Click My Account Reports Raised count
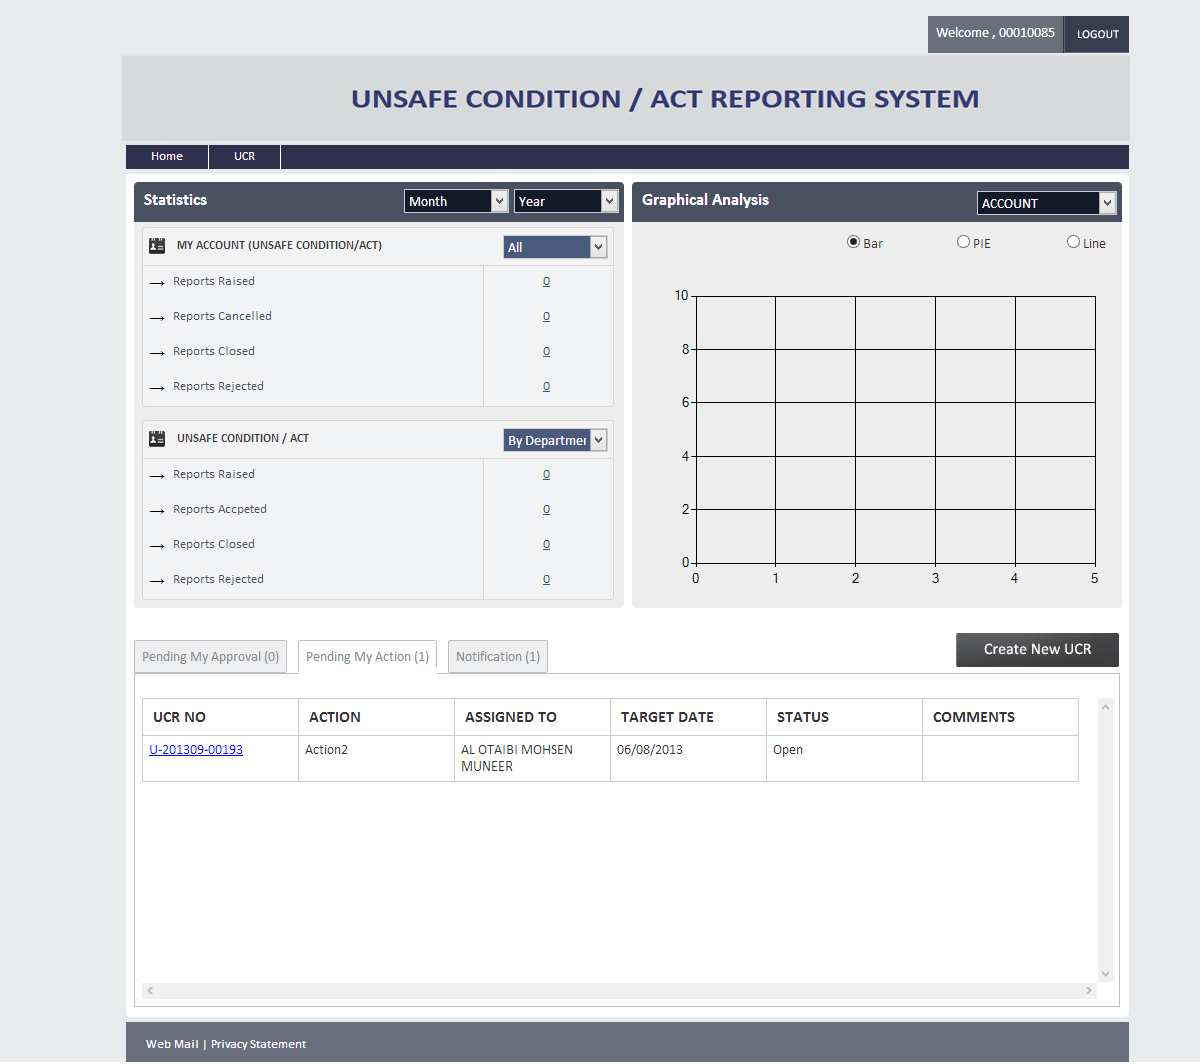This screenshot has width=1200, height=1064. point(546,282)
